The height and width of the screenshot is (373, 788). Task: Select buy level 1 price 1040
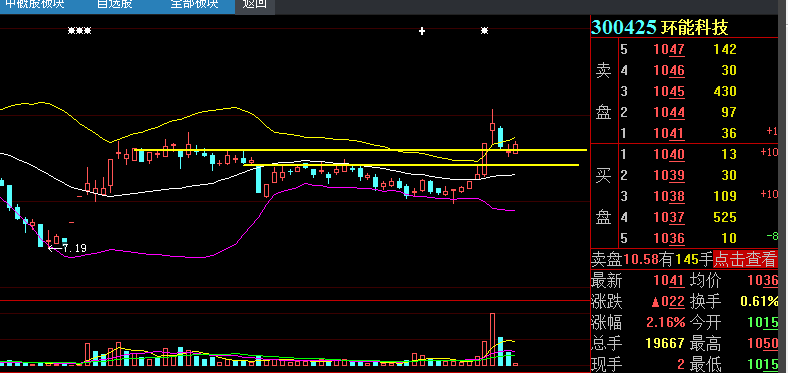(x=669, y=154)
